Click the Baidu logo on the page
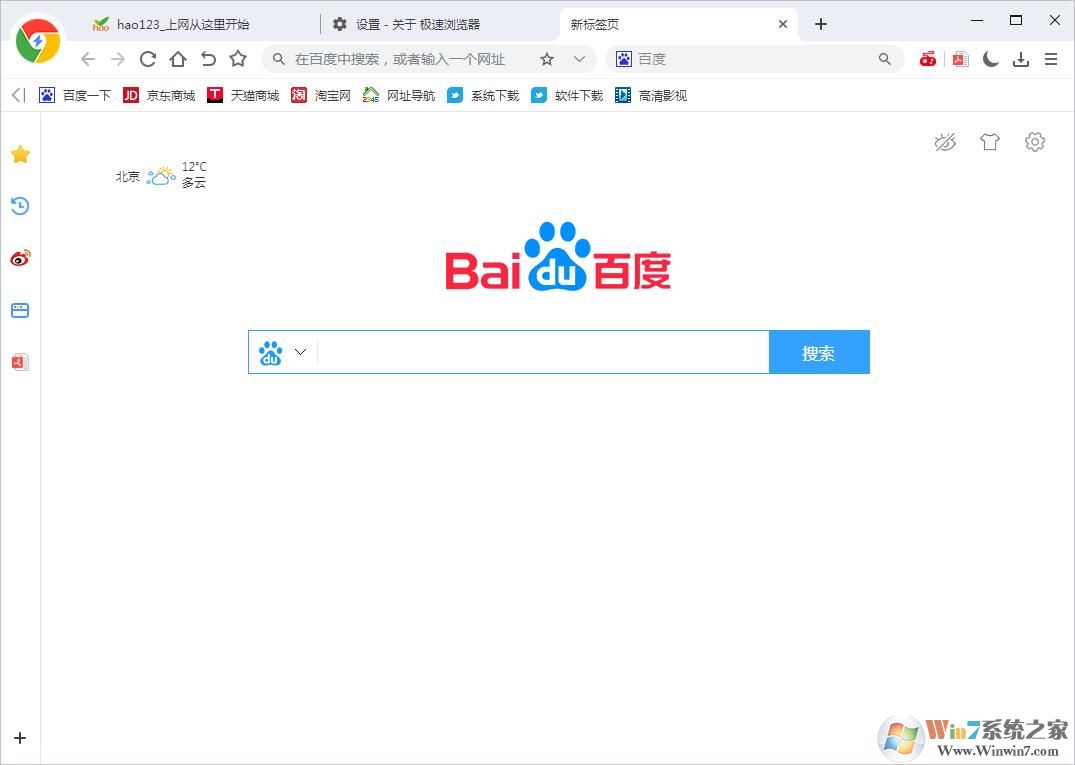The width and height of the screenshot is (1075, 765). pos(557,257)
